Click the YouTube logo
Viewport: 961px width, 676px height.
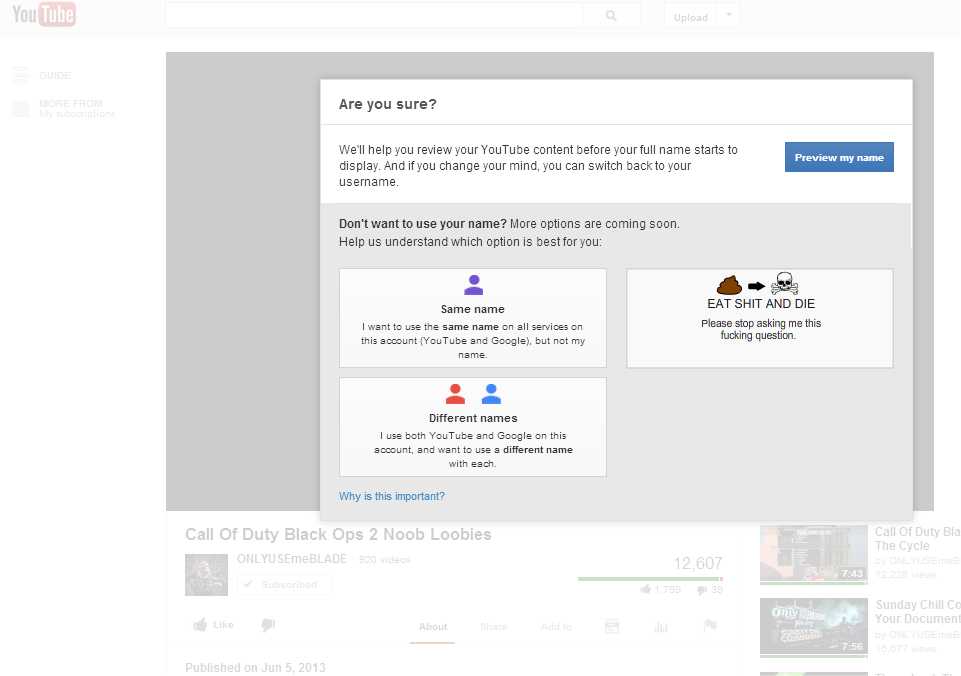tap(44, 15)
